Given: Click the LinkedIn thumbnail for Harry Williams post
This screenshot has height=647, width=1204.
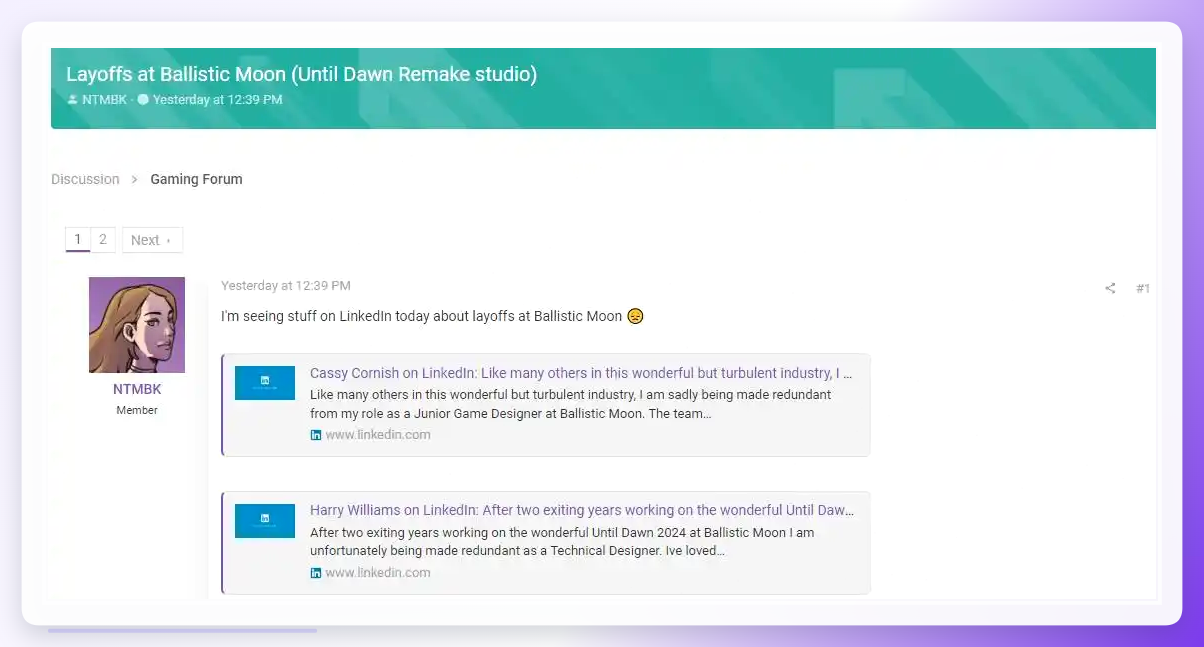Looking at the screenshot, I should click(265, 521).
